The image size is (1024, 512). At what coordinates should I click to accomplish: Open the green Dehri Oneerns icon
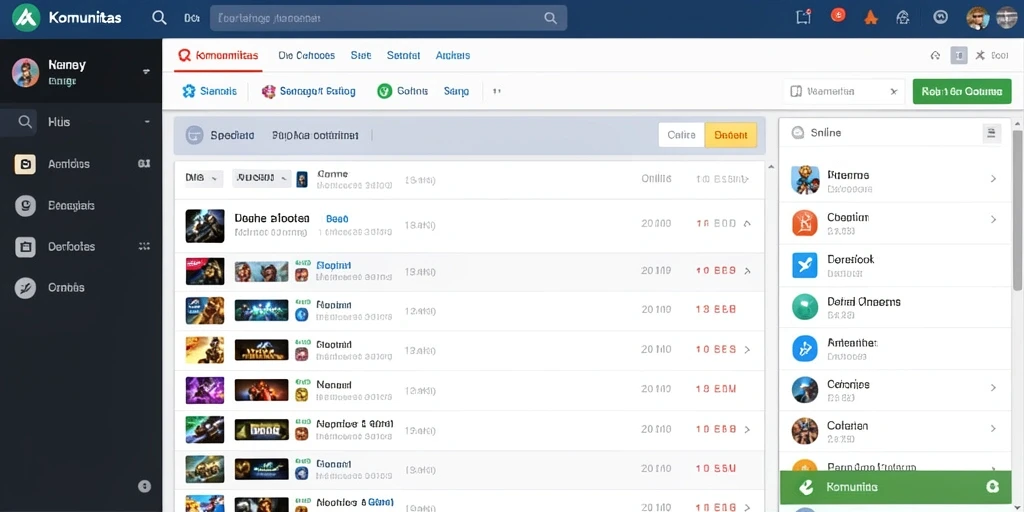click(805, 307)
